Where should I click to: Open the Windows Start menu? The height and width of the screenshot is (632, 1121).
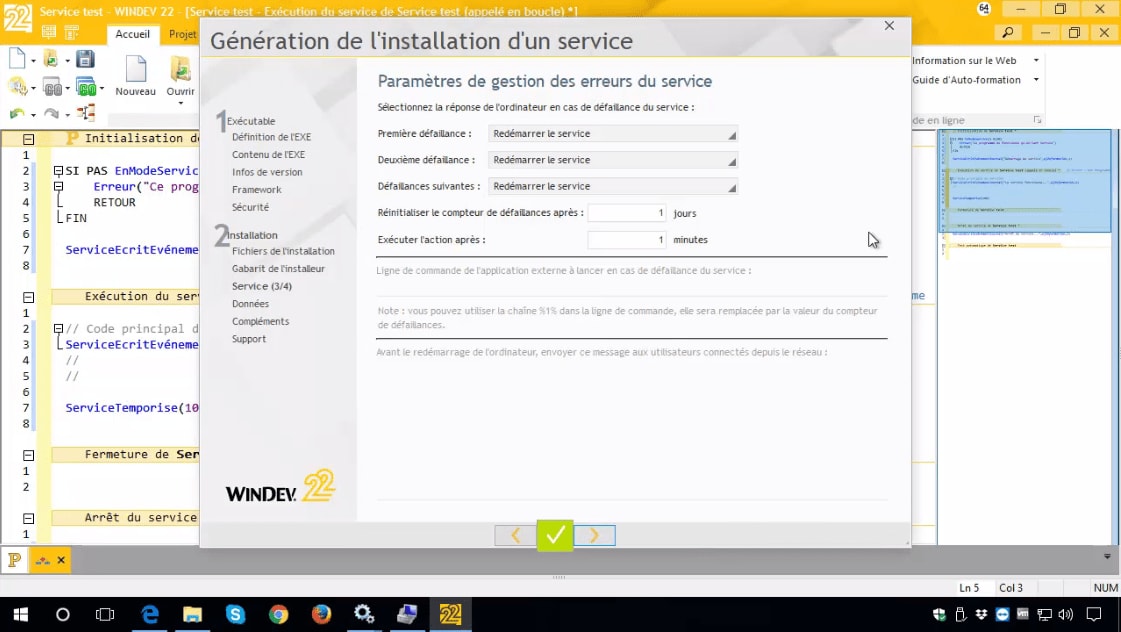click(20, 615)
